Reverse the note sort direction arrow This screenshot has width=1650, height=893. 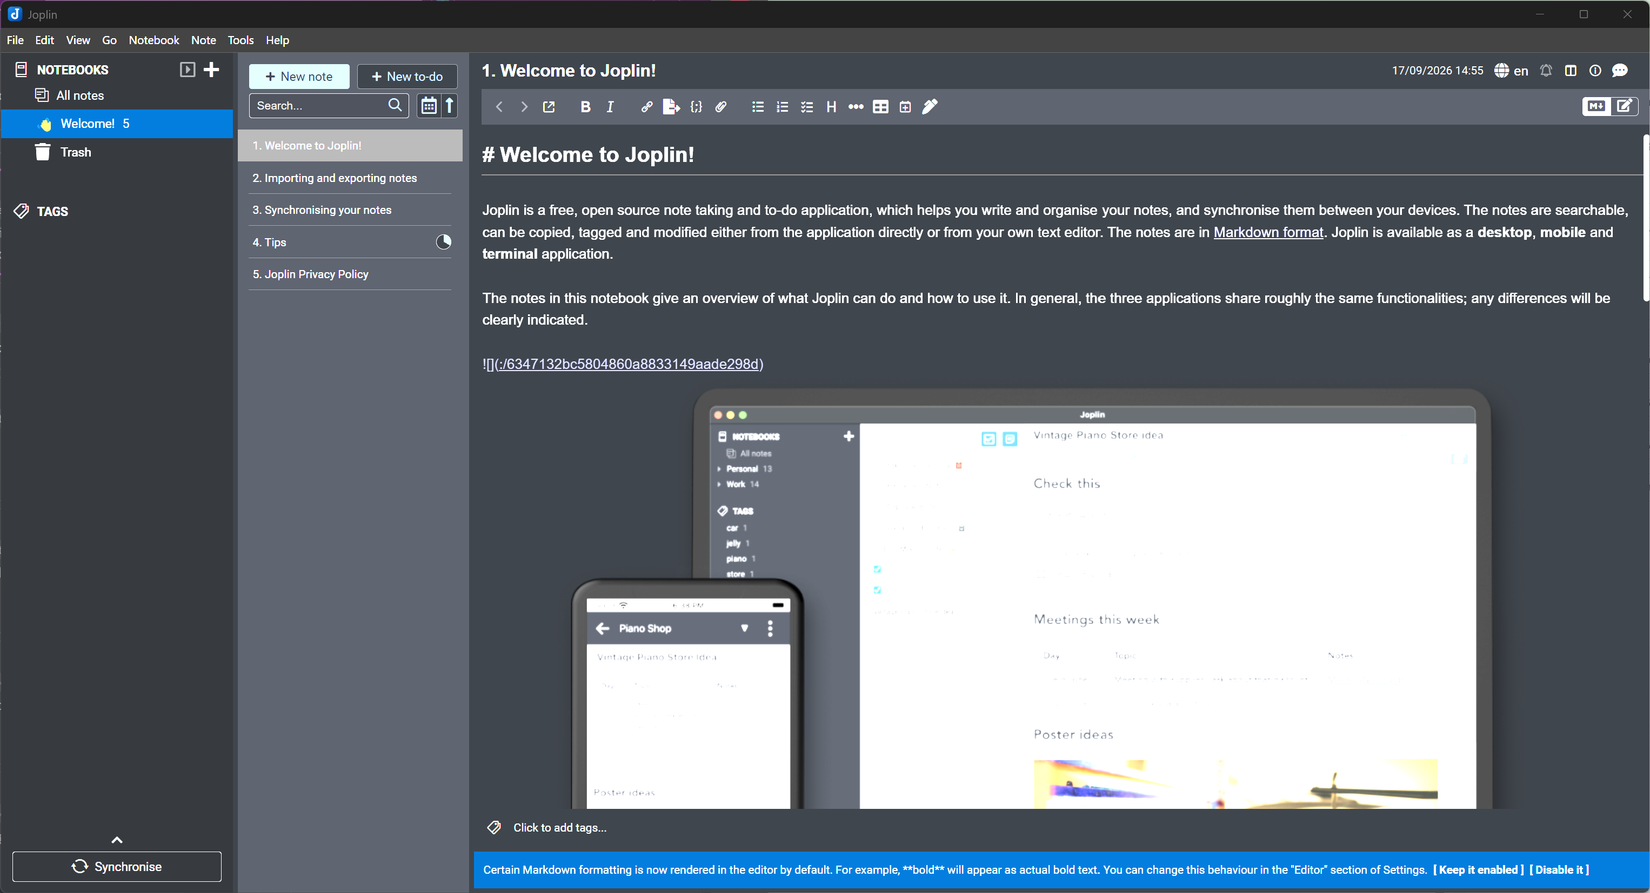tap(450, 105)
